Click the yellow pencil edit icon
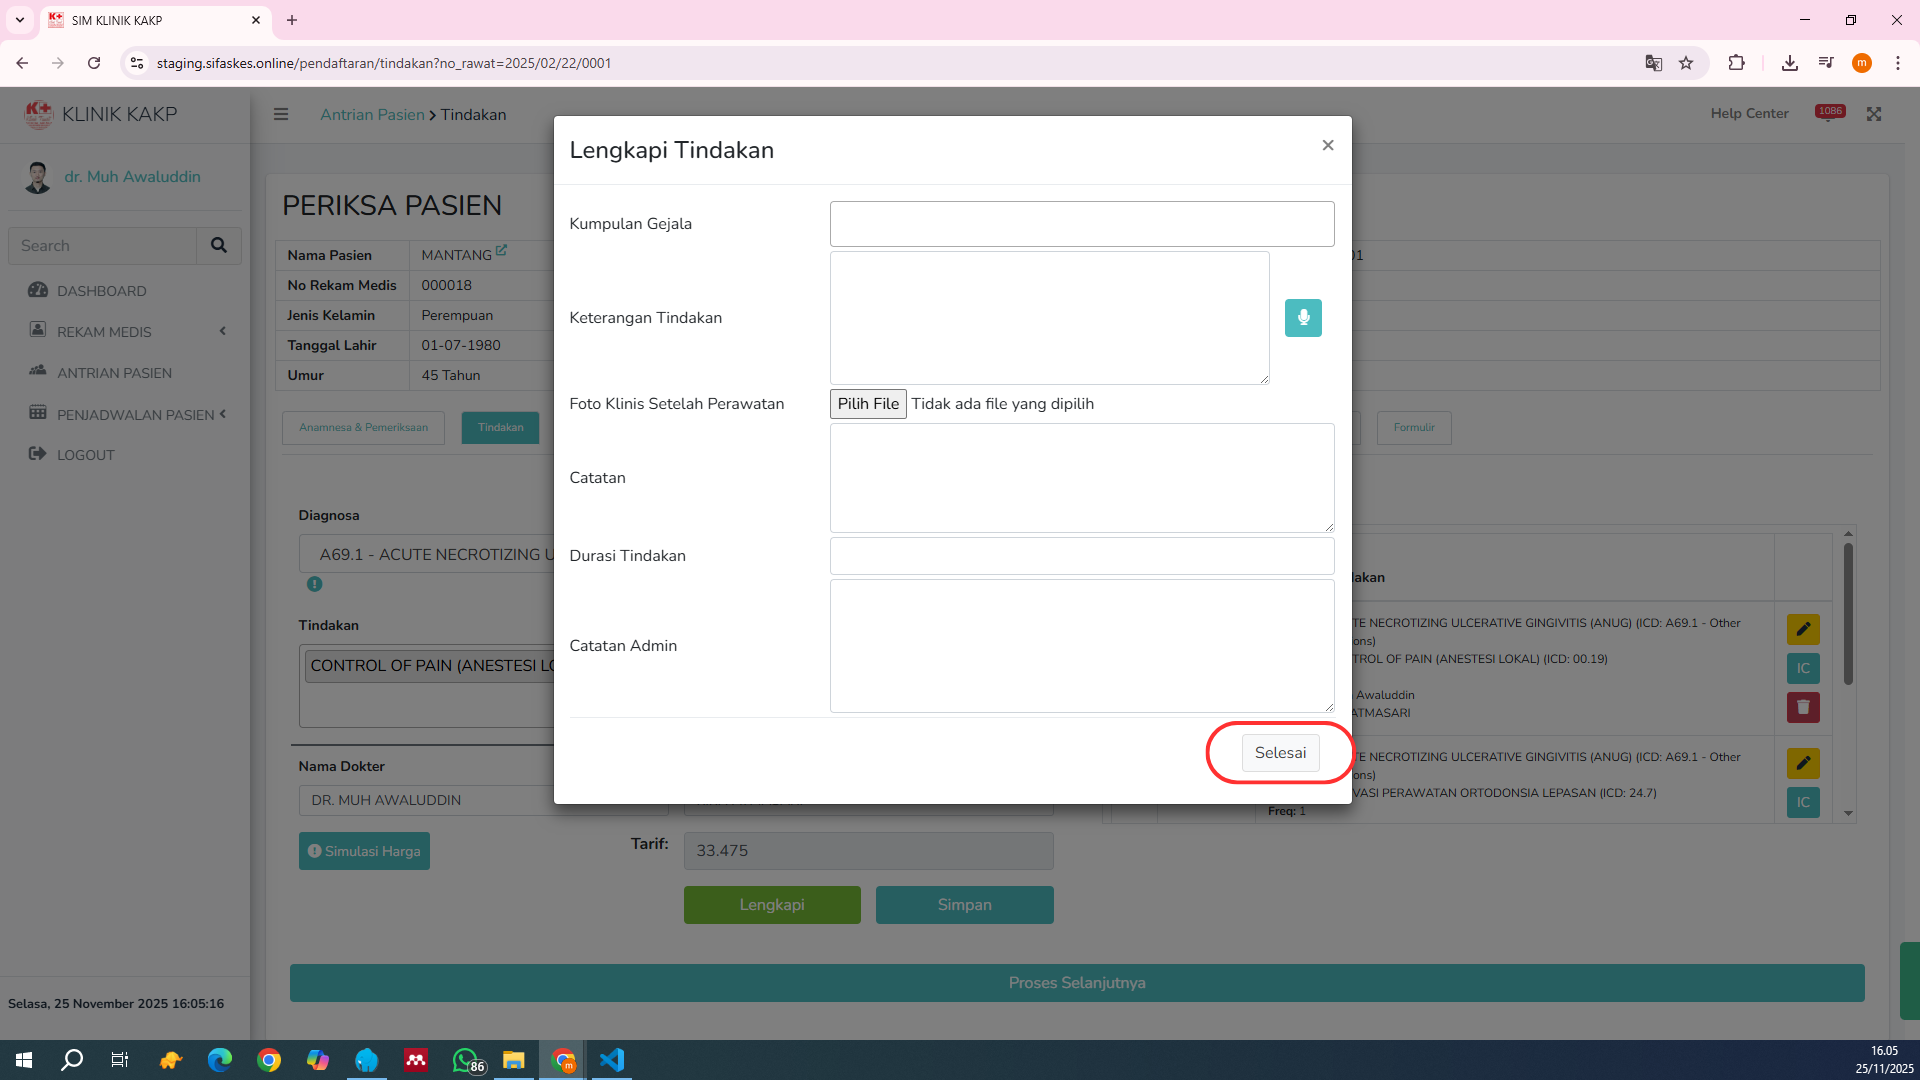The image size is (1920, 1080). click(x=1802, y=629)
